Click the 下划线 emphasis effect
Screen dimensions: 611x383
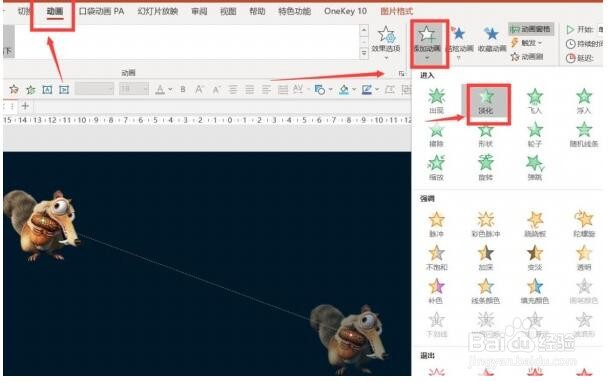point(436,325)
